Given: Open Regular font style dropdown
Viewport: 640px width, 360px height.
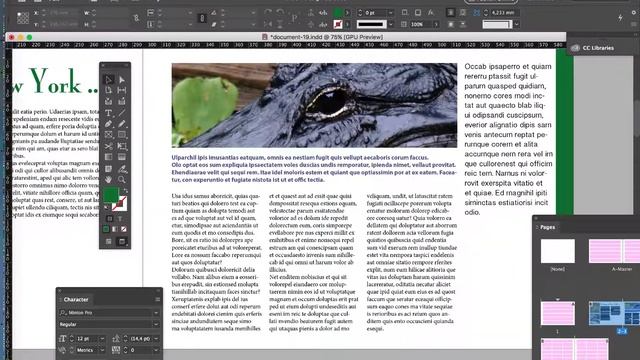Looking at the screenshot, I should pyautogui.click(x=156, y=324).
